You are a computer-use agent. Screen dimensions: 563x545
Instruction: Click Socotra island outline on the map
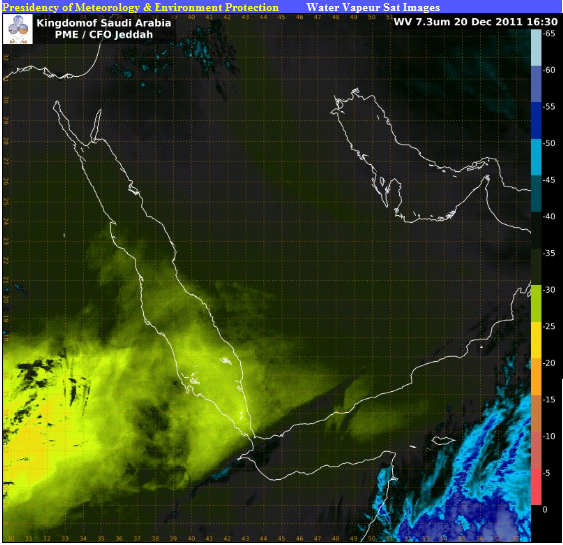tap(444, 440)
